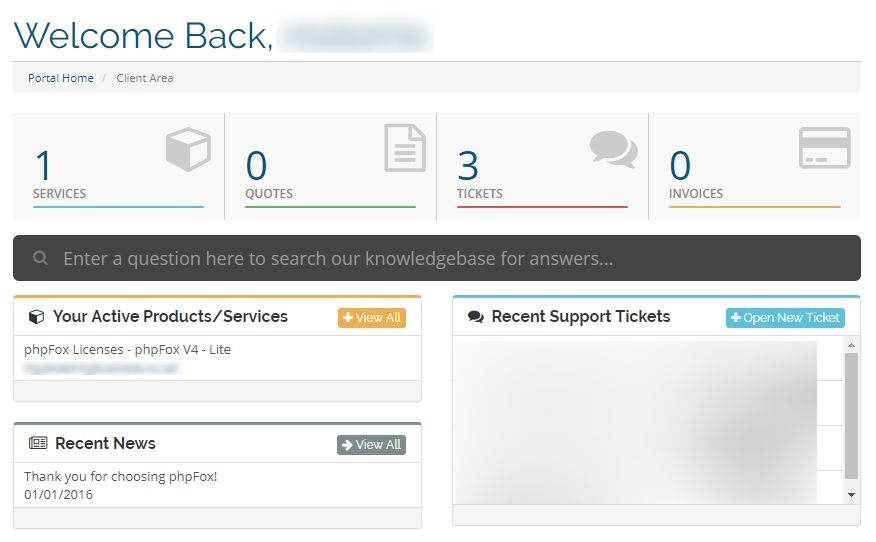
Task: Click the Quotes document icon
Action: 404,148
